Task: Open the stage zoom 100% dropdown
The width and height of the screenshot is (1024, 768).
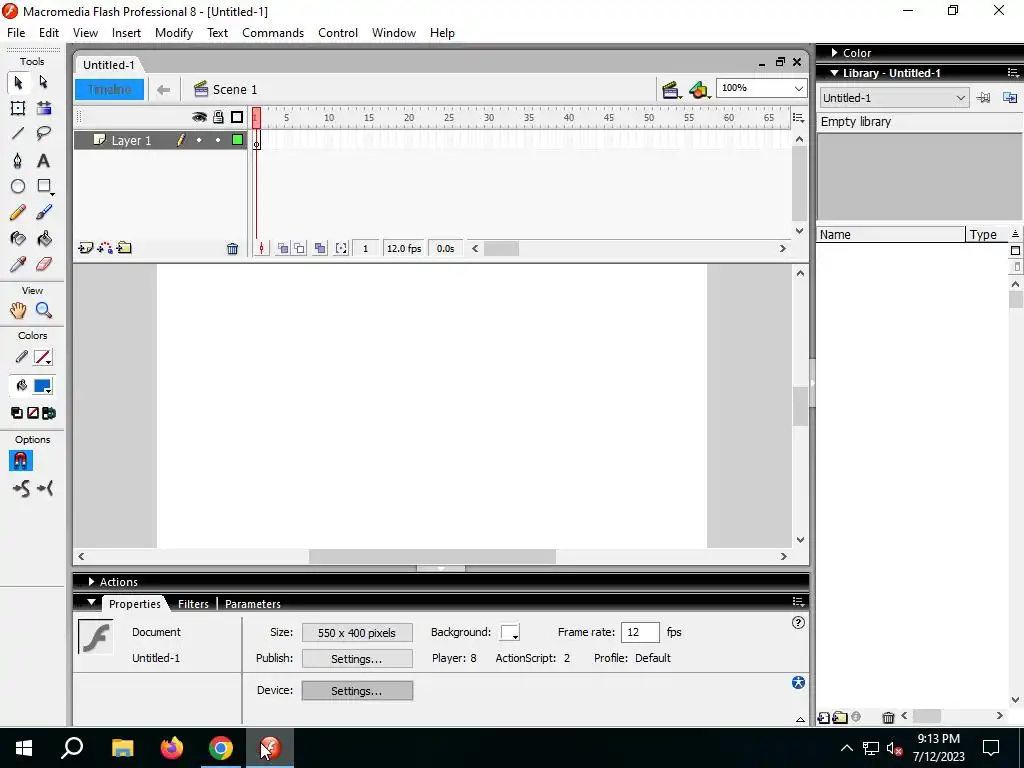Action: pyautogui.click(x=798, y=88)
